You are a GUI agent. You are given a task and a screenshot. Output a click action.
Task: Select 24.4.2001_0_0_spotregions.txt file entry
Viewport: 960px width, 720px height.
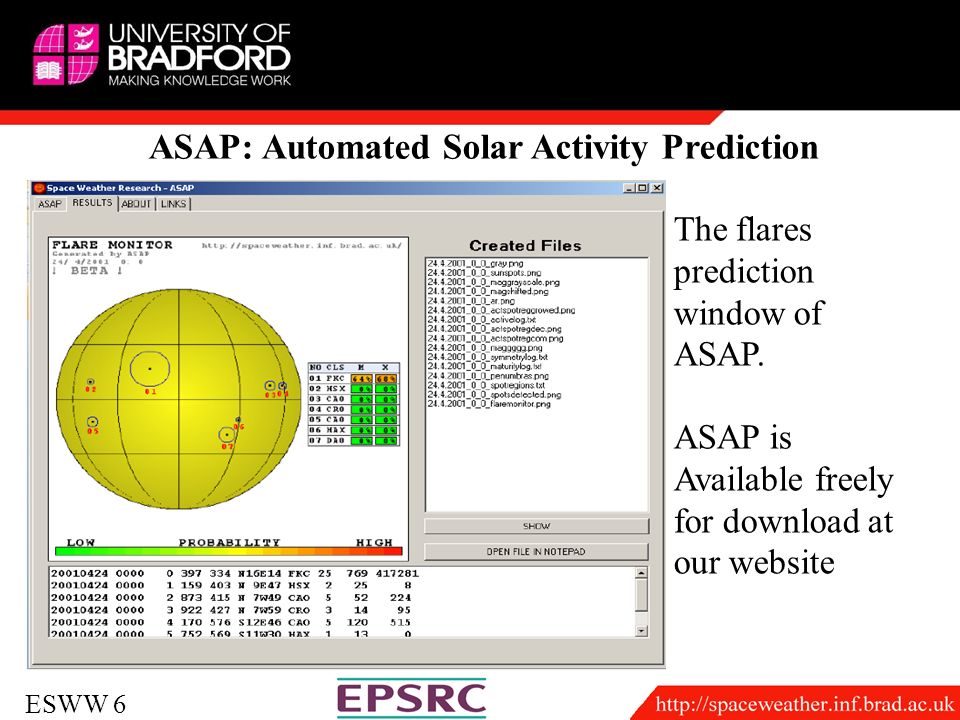486,385
